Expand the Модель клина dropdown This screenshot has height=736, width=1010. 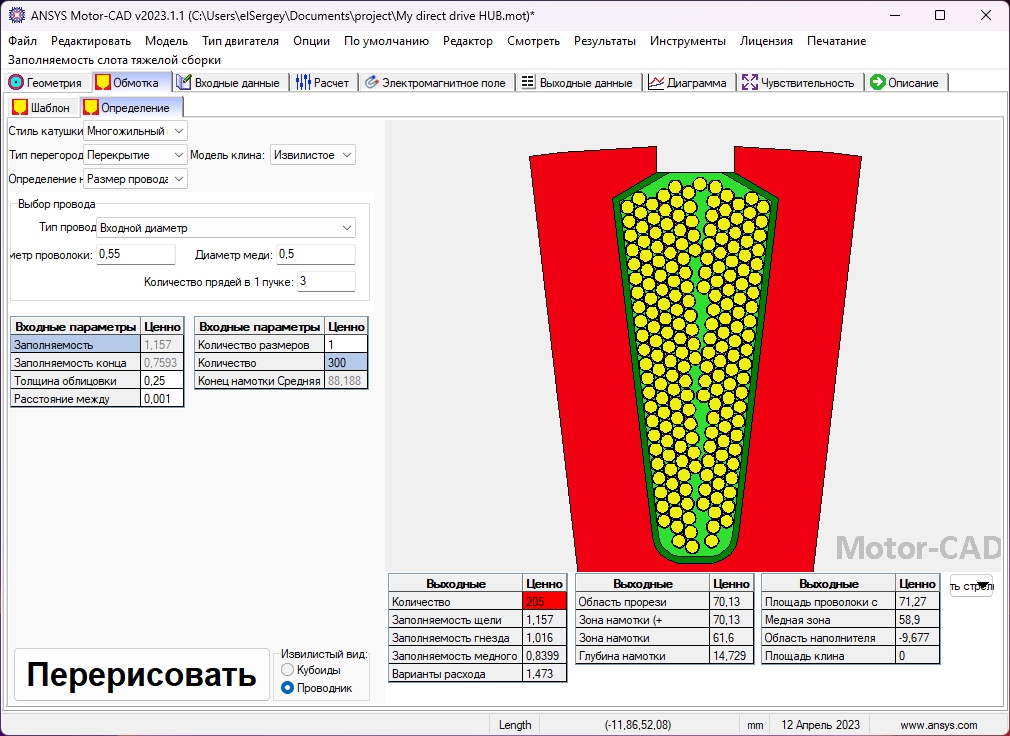(345, 155)
